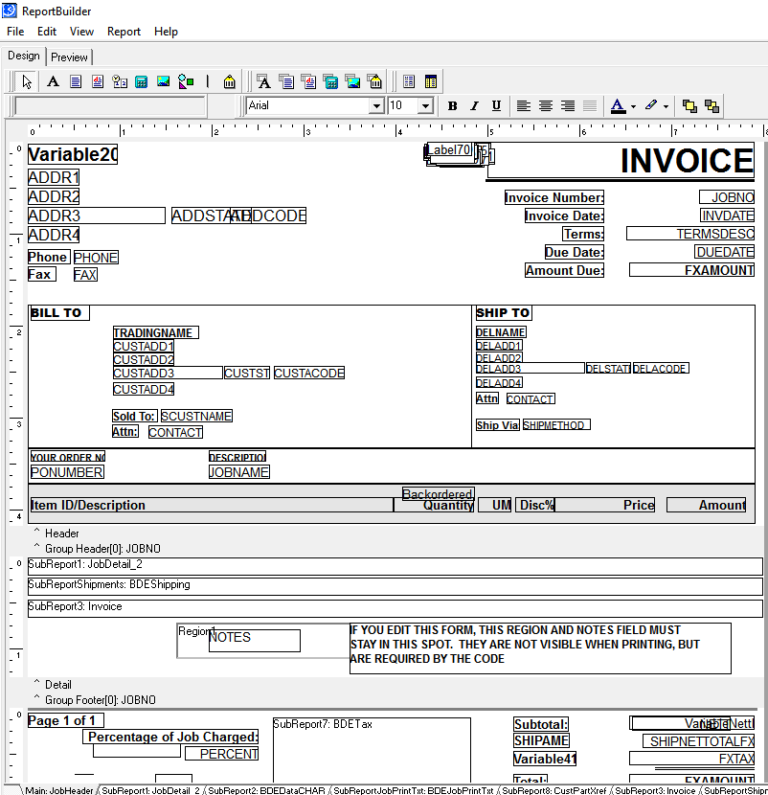This screenshot has height=795, width=768.
Task: Collapse the Detail band caret
Action: point(36,682)
